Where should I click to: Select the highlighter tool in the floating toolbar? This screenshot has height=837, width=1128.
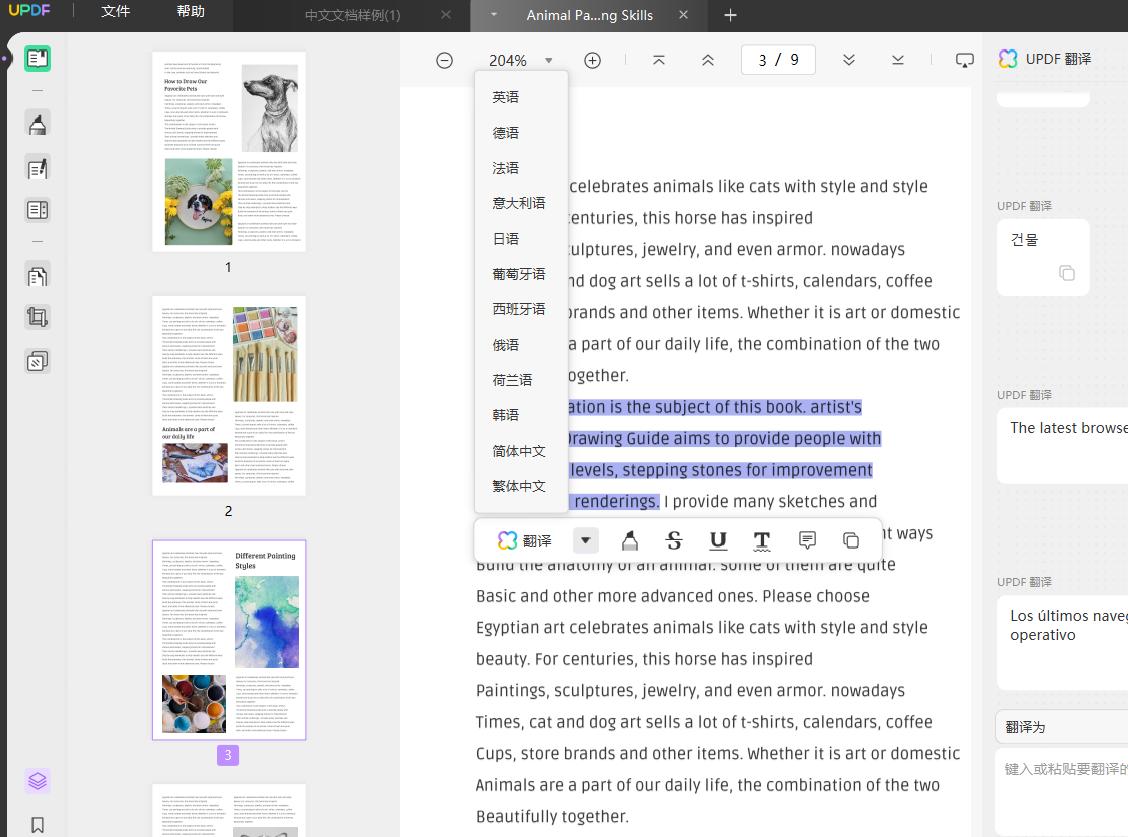(629, 541)
